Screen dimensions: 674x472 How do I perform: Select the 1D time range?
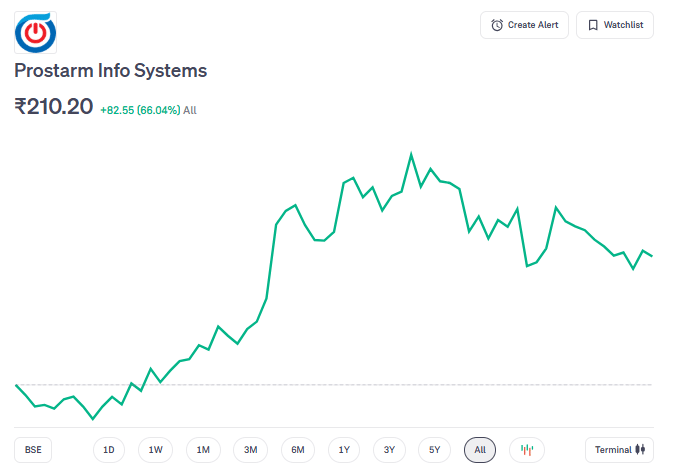tap(109, 450)
